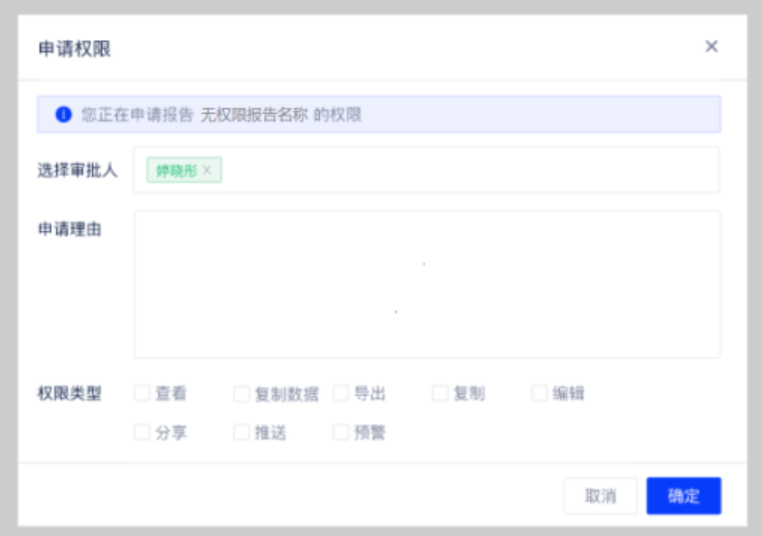Tick the 复制数据 permission checkbox
This screenshot has width=762, height=536.
coord(241,394)
